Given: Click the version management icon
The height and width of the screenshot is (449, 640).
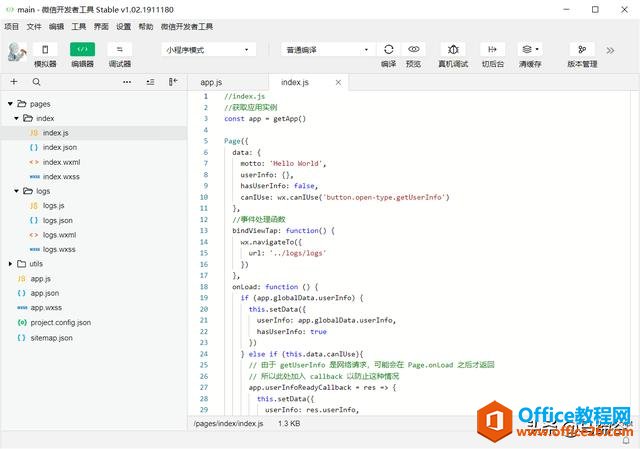Looking at the screenshot, I should pyautogui.click(x=582, y=49).
